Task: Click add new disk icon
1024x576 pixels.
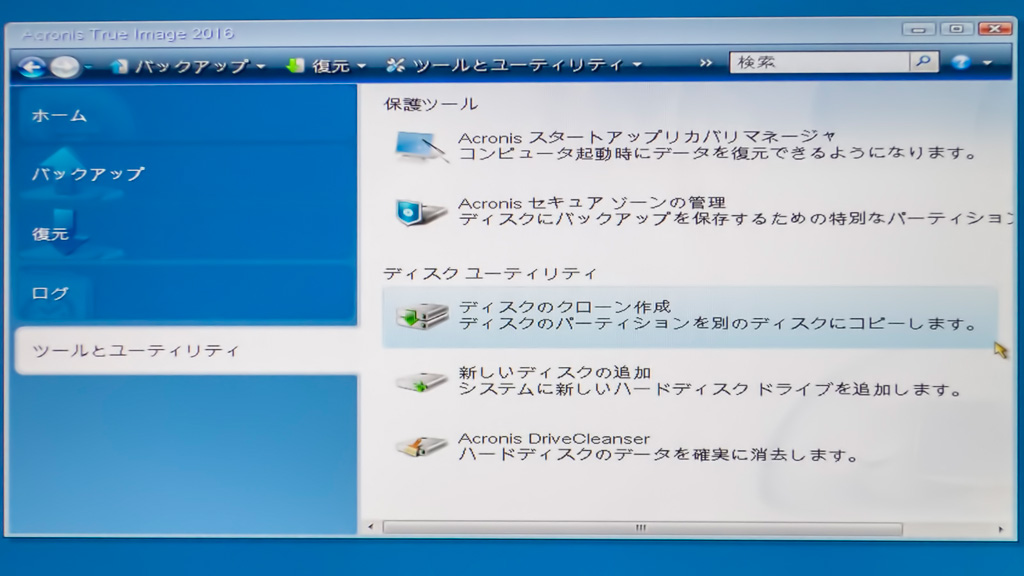Action: point(421,381)
